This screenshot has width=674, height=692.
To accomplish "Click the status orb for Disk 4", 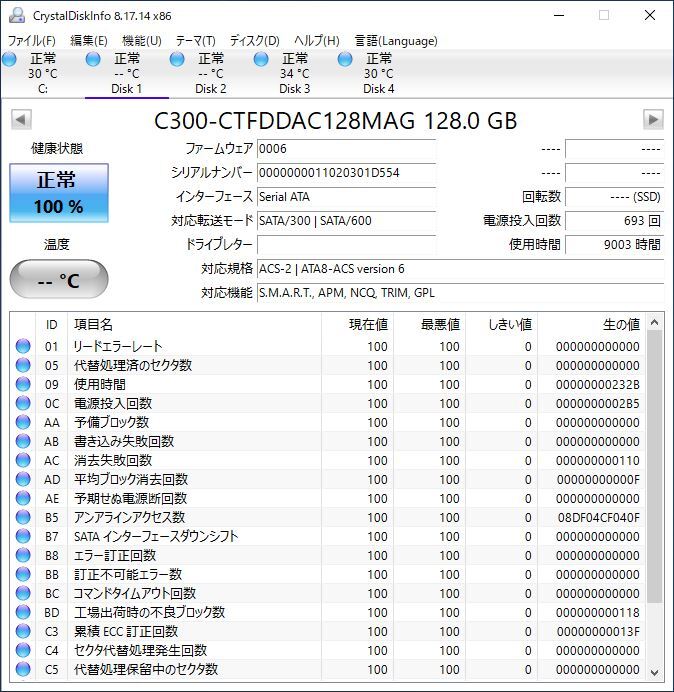I will pyautogui.click(x=345, y=59).
